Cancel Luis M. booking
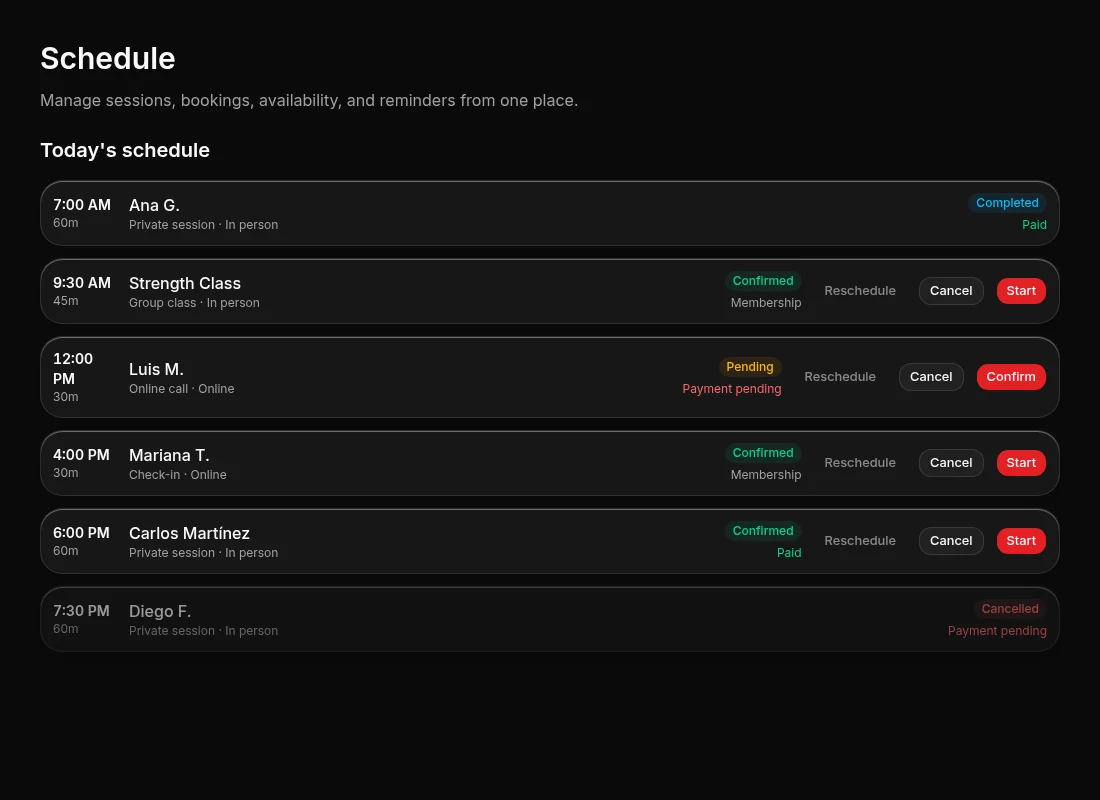The height and width of the screenshot is (800, 1100). pos(931,377)
